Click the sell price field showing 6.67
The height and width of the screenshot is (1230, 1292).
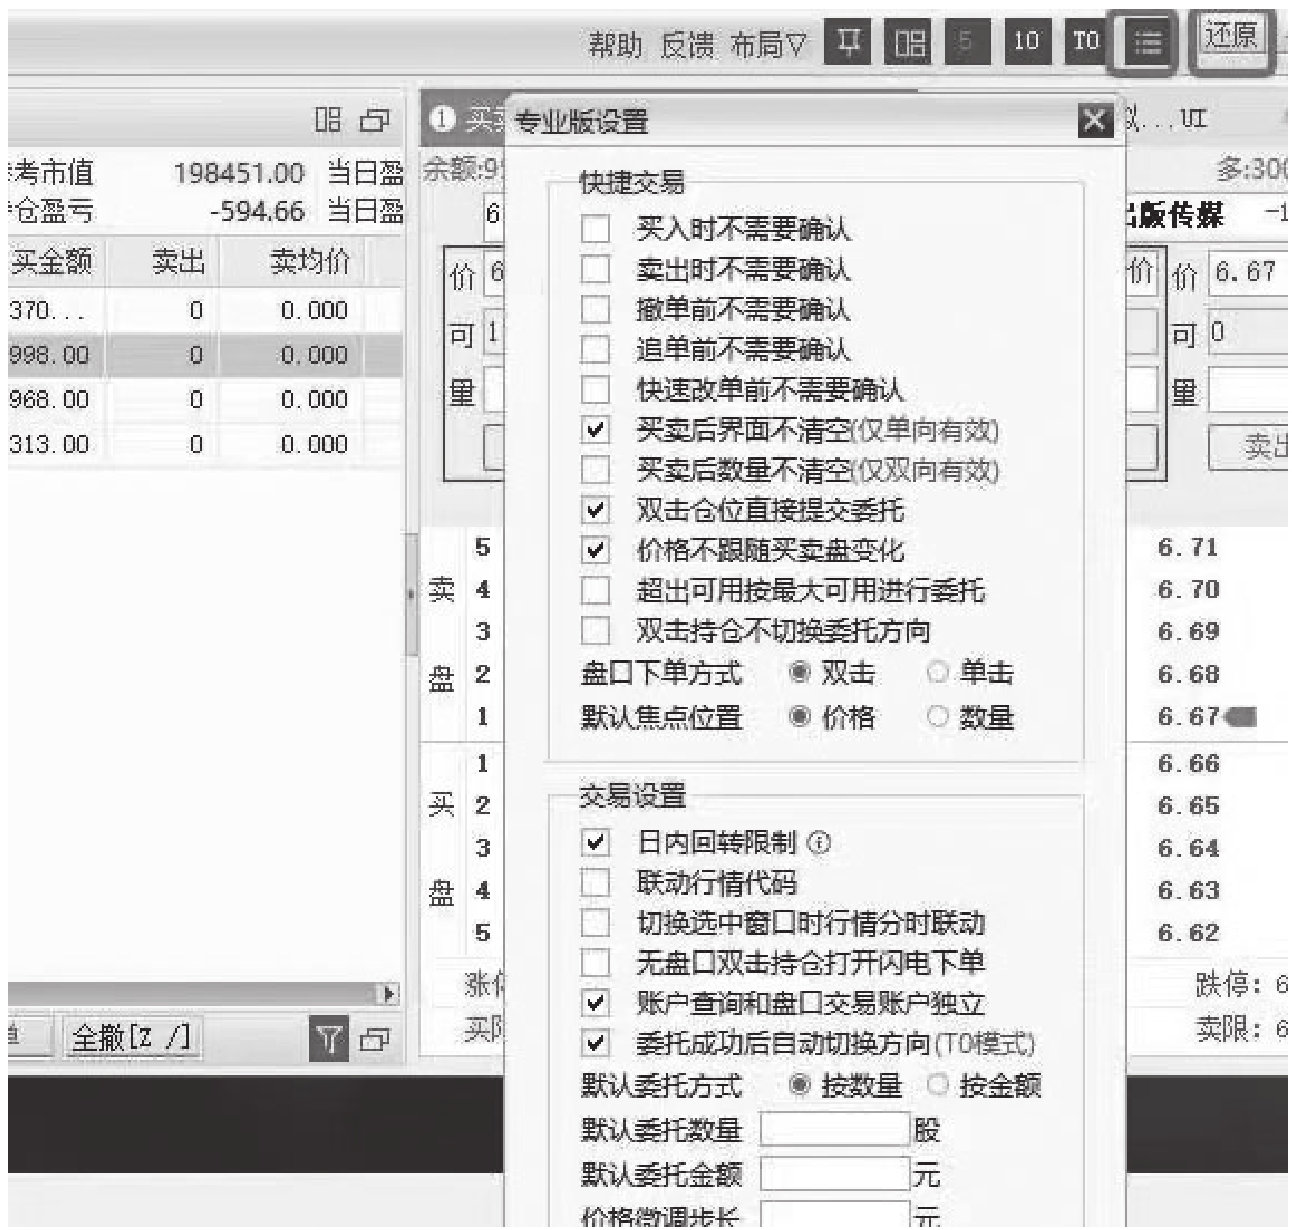1250,272
